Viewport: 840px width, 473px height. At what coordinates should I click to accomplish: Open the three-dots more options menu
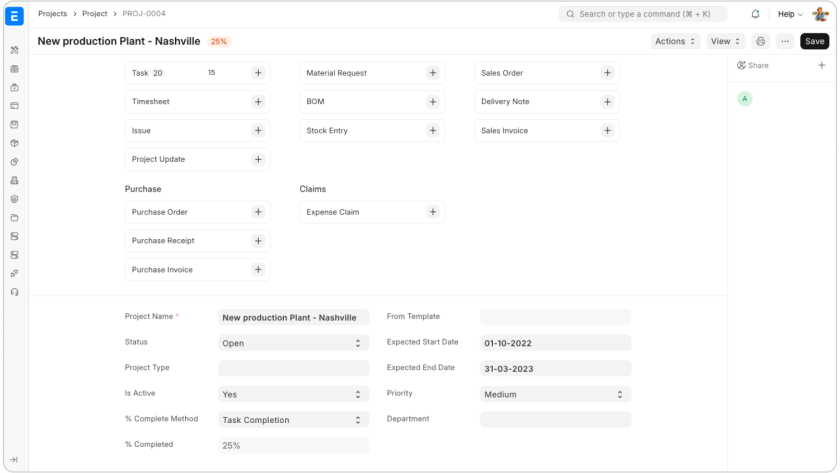click(785, 41)
